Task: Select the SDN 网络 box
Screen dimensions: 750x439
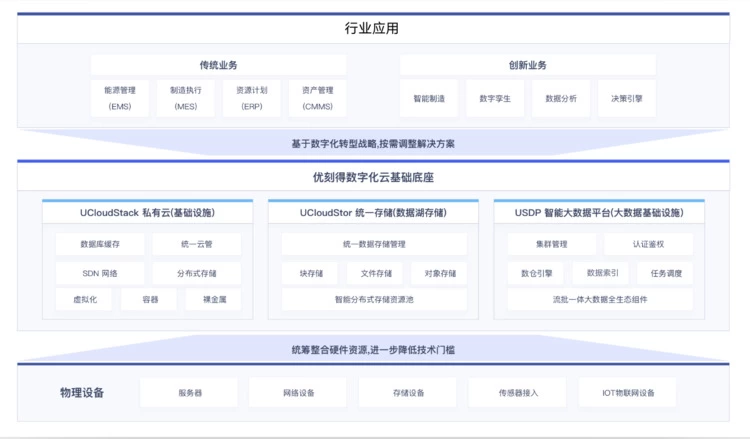Action: [99, 273]
